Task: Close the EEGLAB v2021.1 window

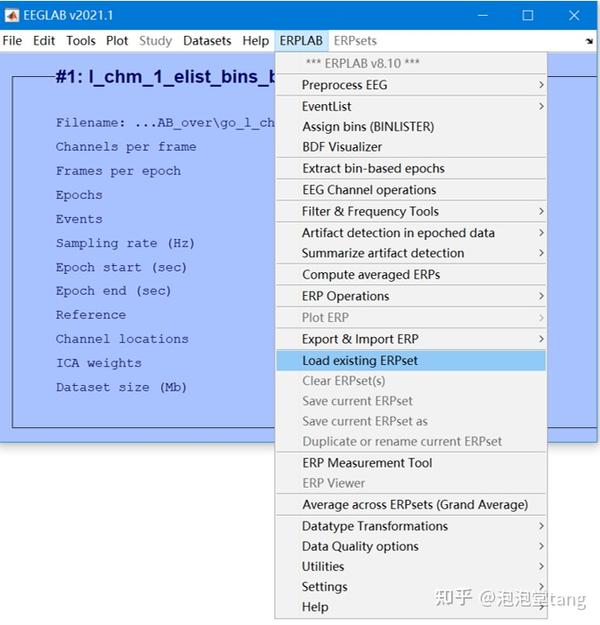Action: 574,16
